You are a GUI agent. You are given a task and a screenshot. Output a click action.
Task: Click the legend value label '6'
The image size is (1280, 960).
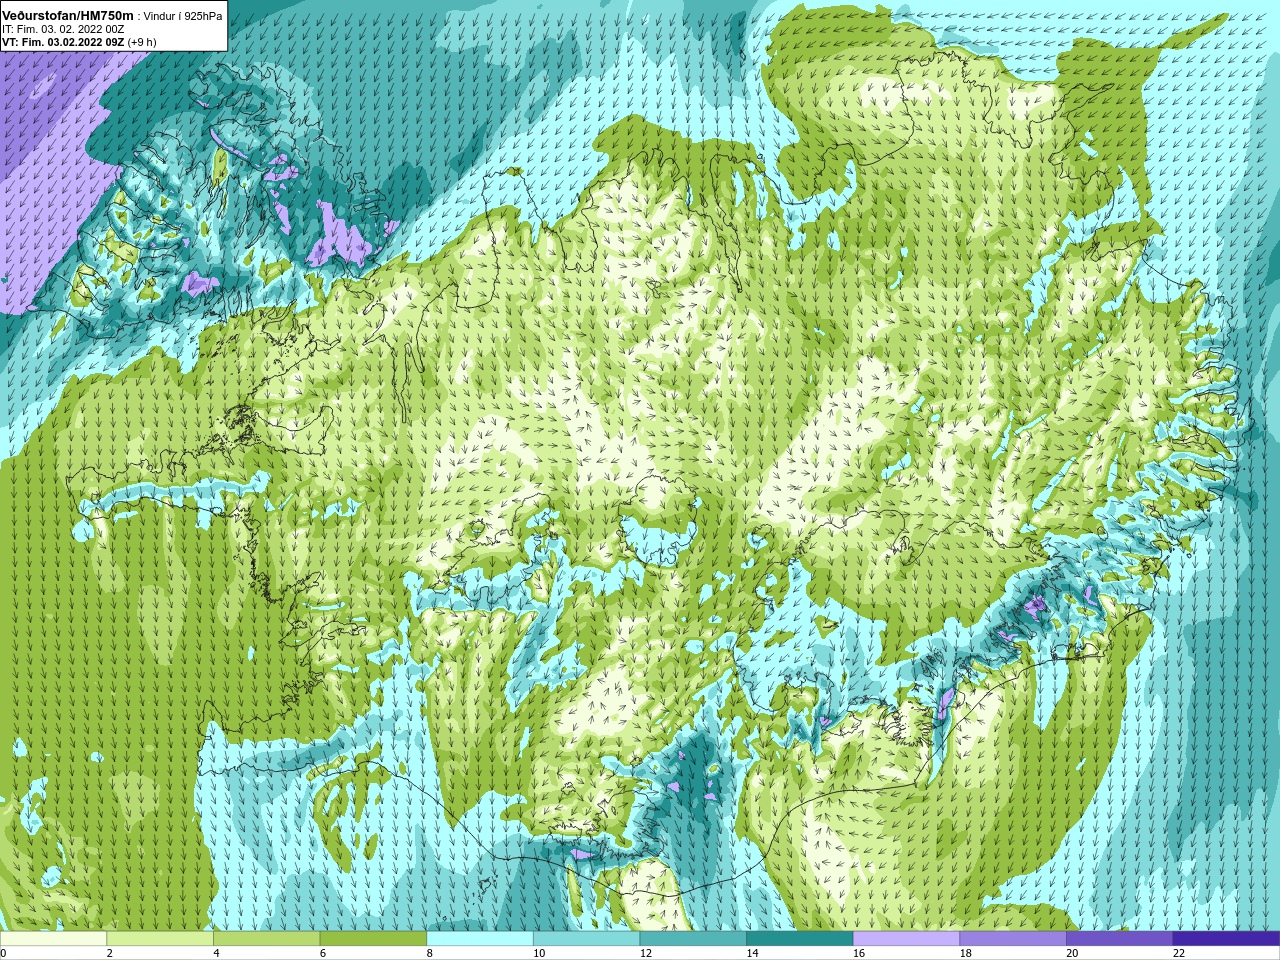point(323,953)
